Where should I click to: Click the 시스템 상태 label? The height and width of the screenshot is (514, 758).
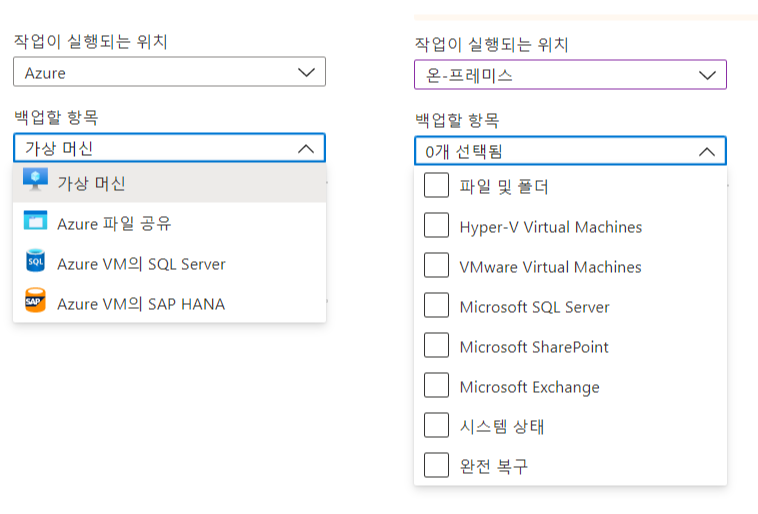point(502,426)
